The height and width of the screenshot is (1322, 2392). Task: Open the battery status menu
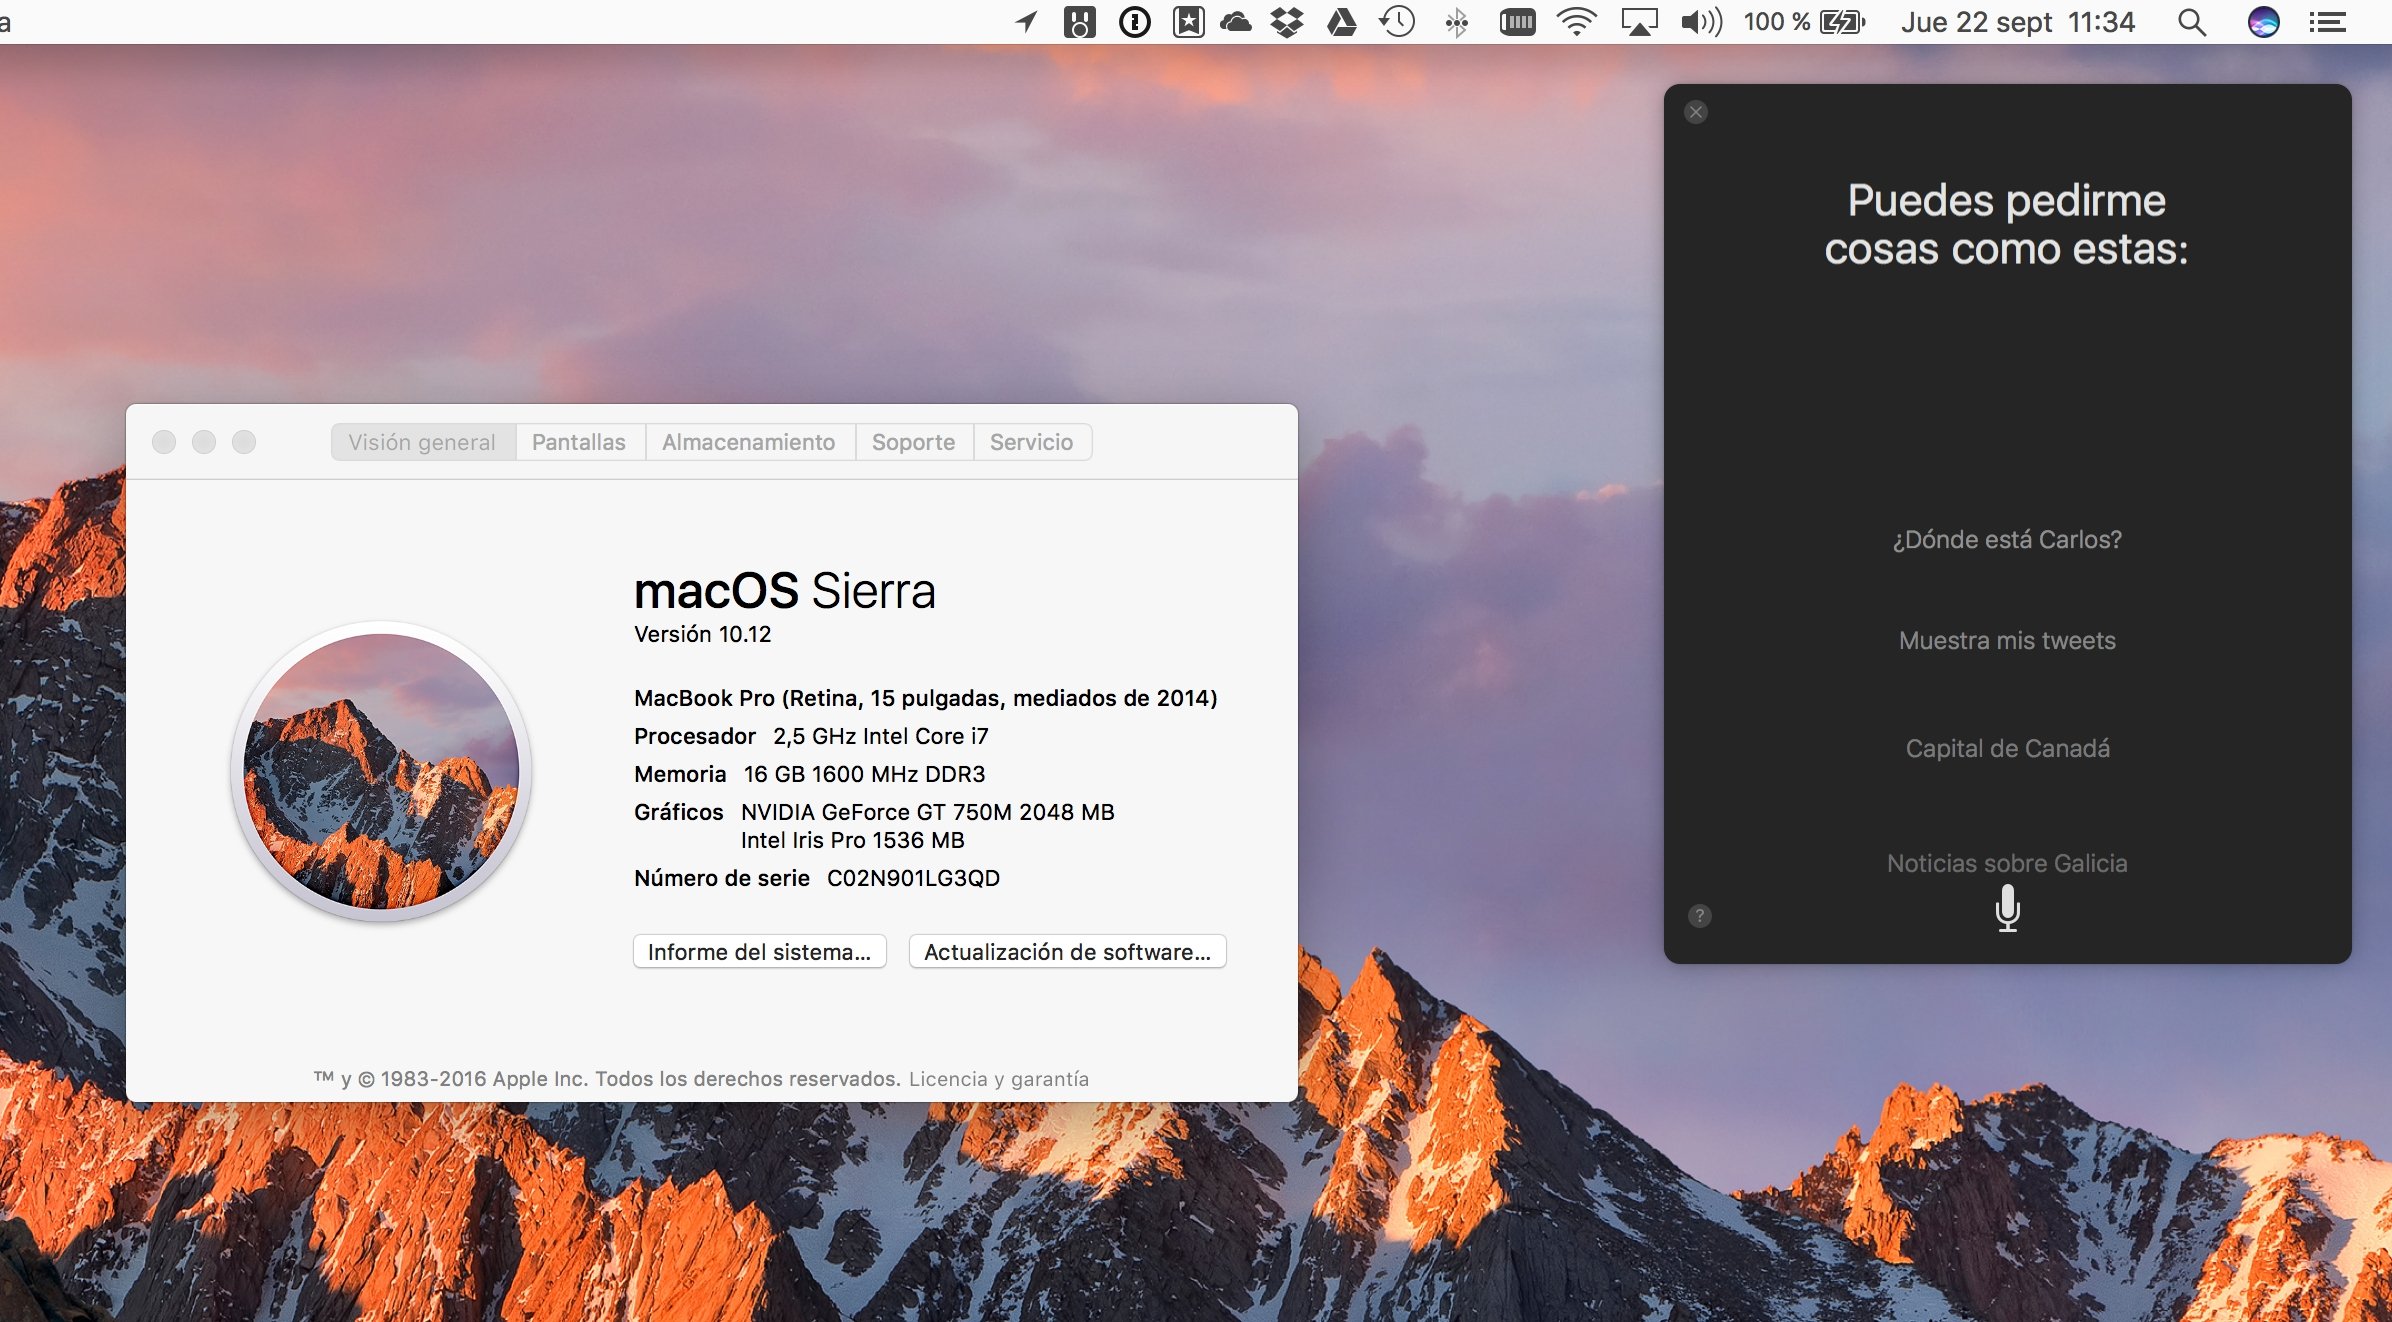[1805, 22]
